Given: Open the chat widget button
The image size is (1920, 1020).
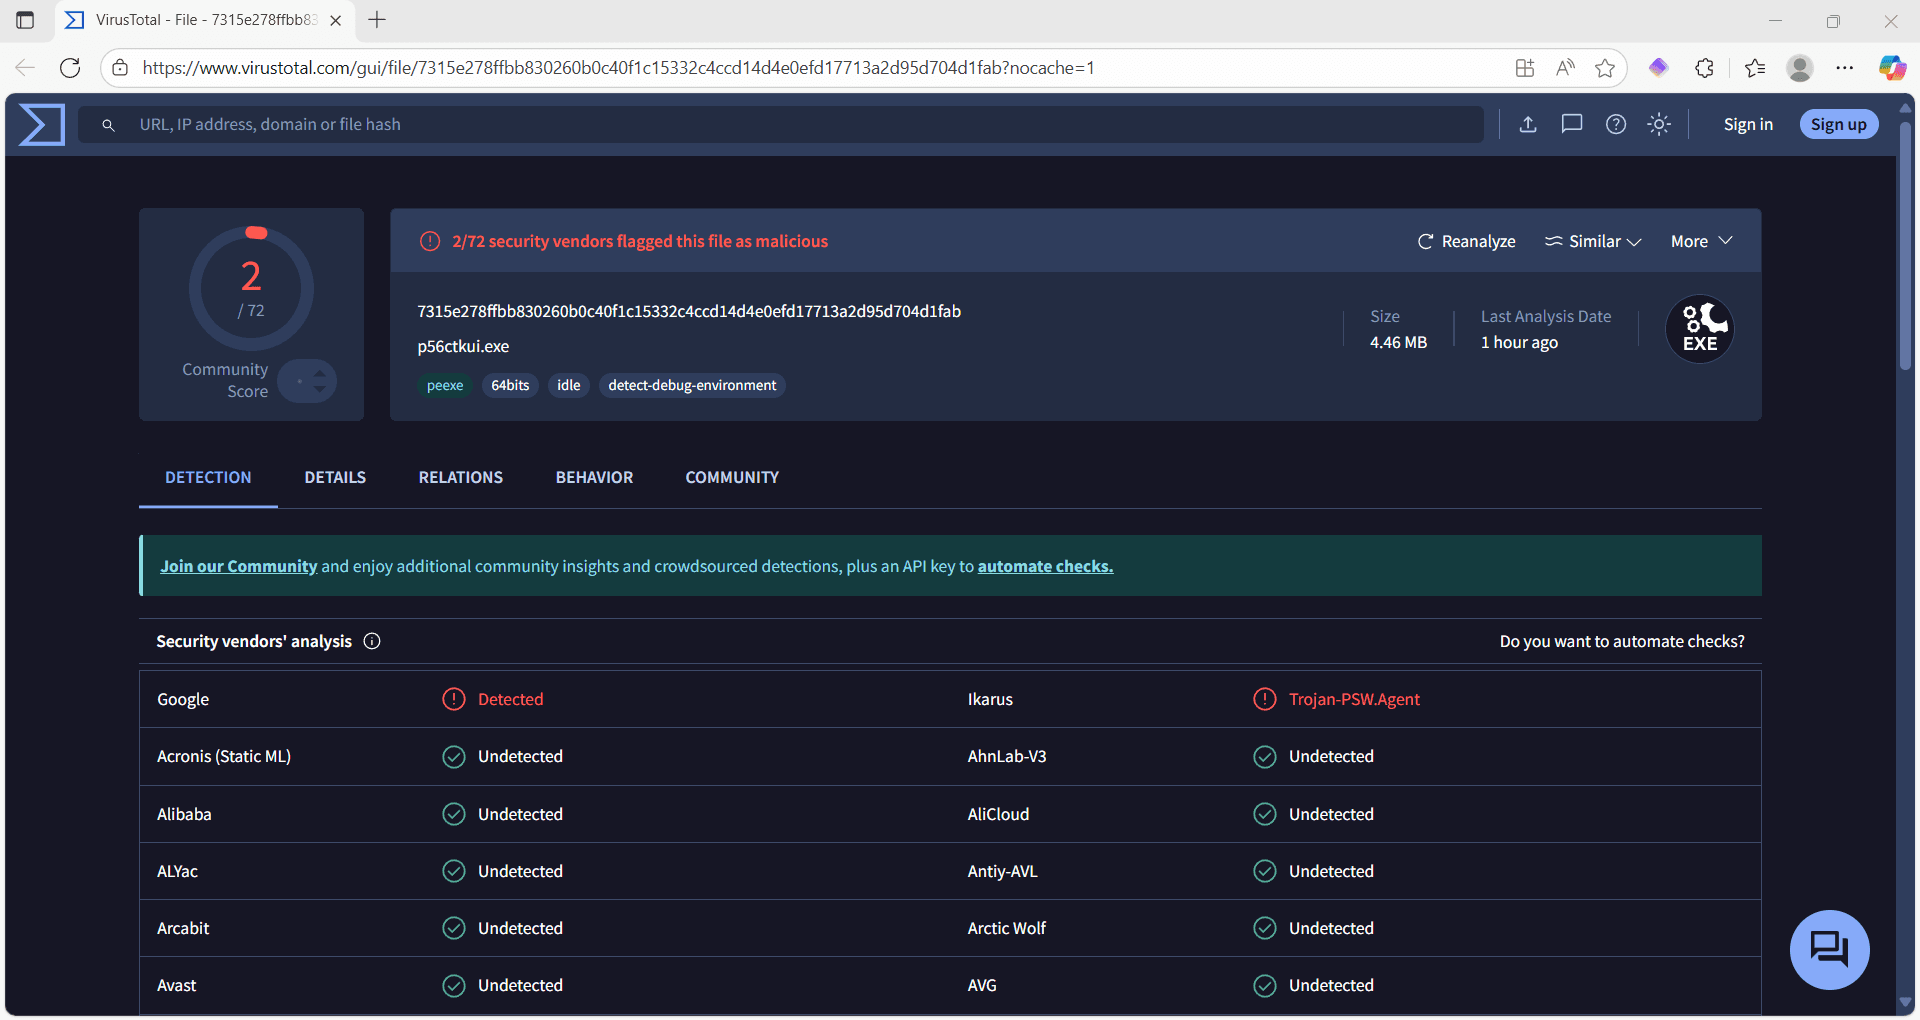Looking at the screenshot, I should (x=1829, y=949).
